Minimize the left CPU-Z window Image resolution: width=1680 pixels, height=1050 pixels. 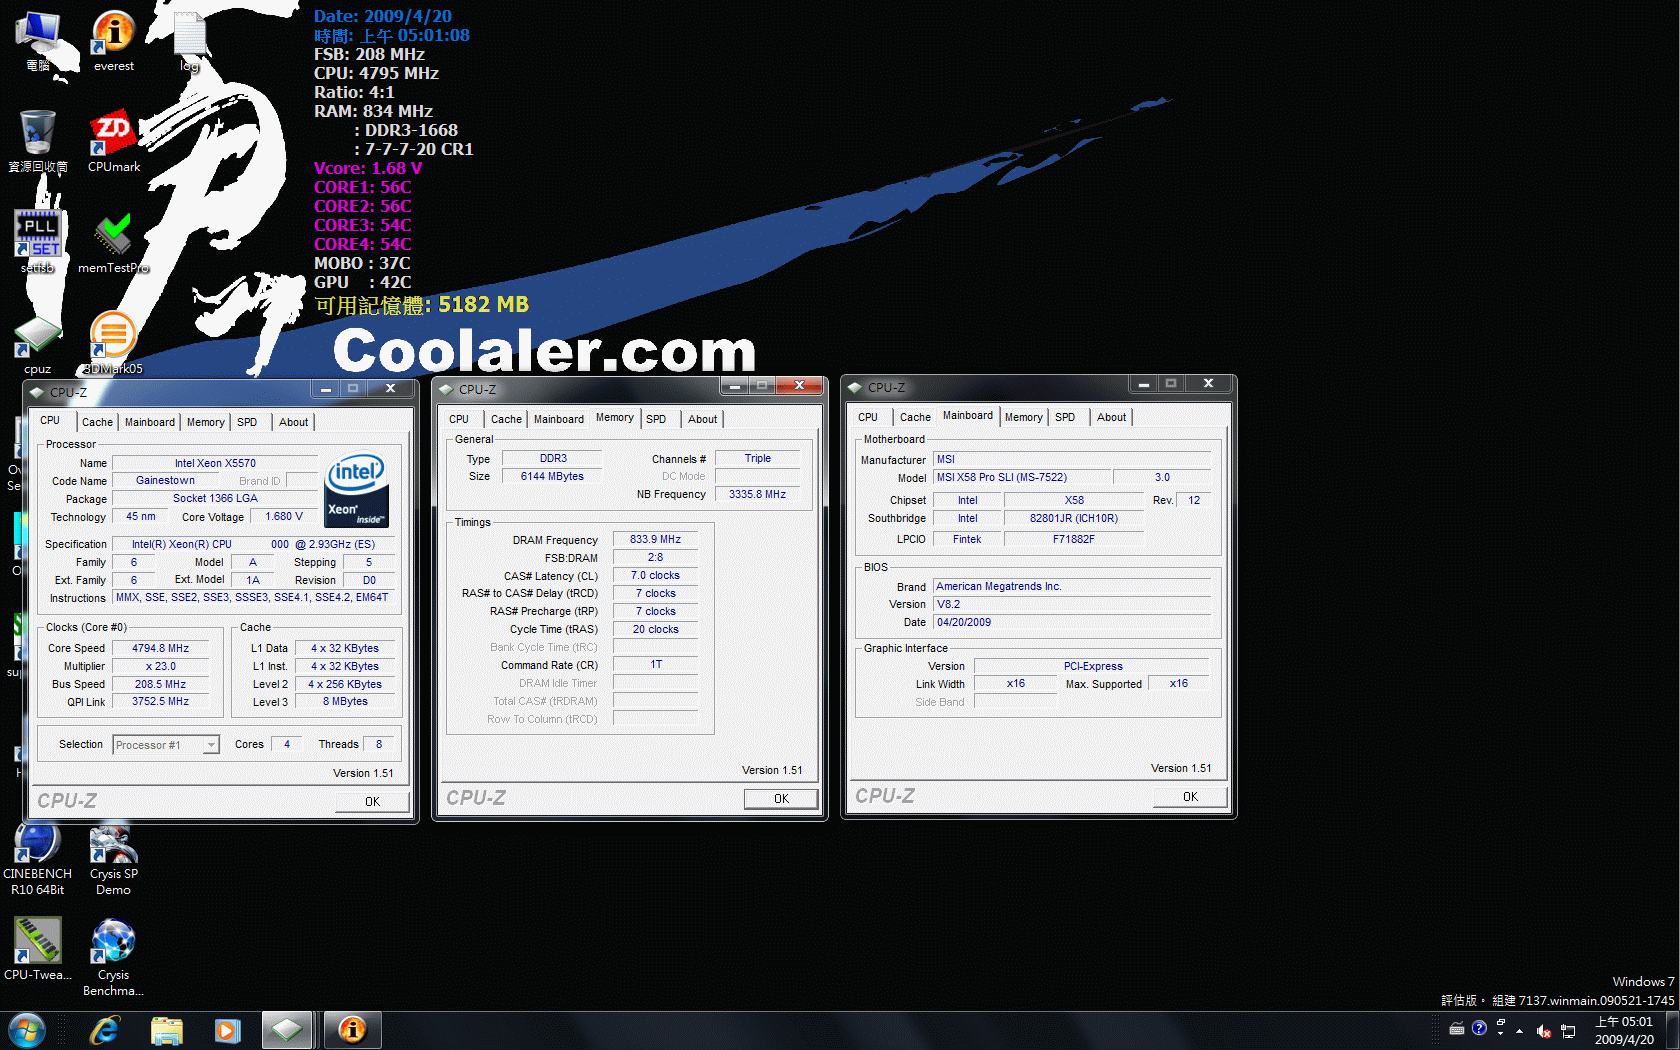(326, 388)
